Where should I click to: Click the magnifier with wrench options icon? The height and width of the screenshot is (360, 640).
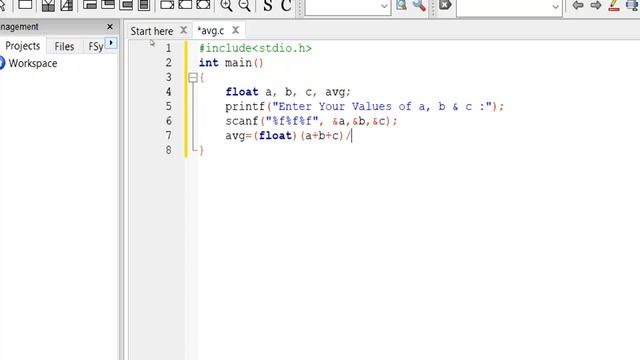[x=419, y=5]
